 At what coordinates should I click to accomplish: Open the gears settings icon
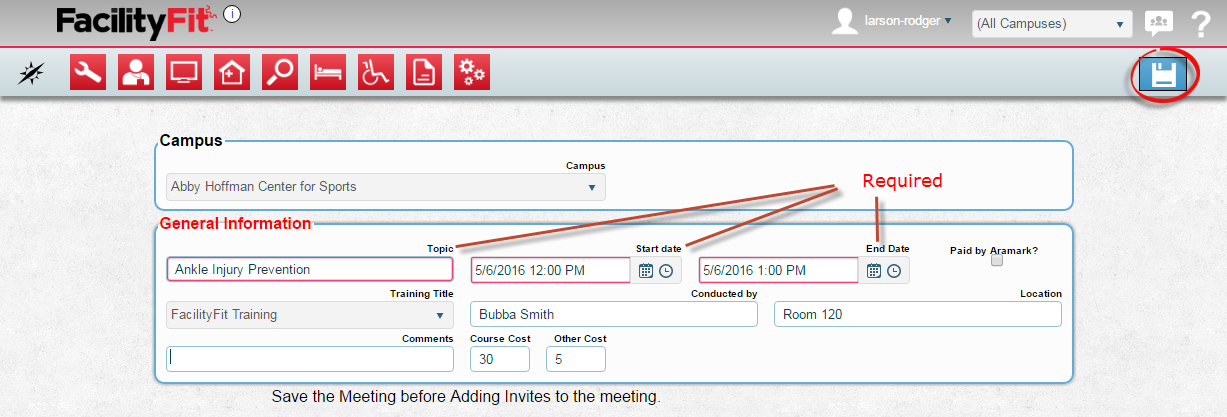(x=472, y=73)
